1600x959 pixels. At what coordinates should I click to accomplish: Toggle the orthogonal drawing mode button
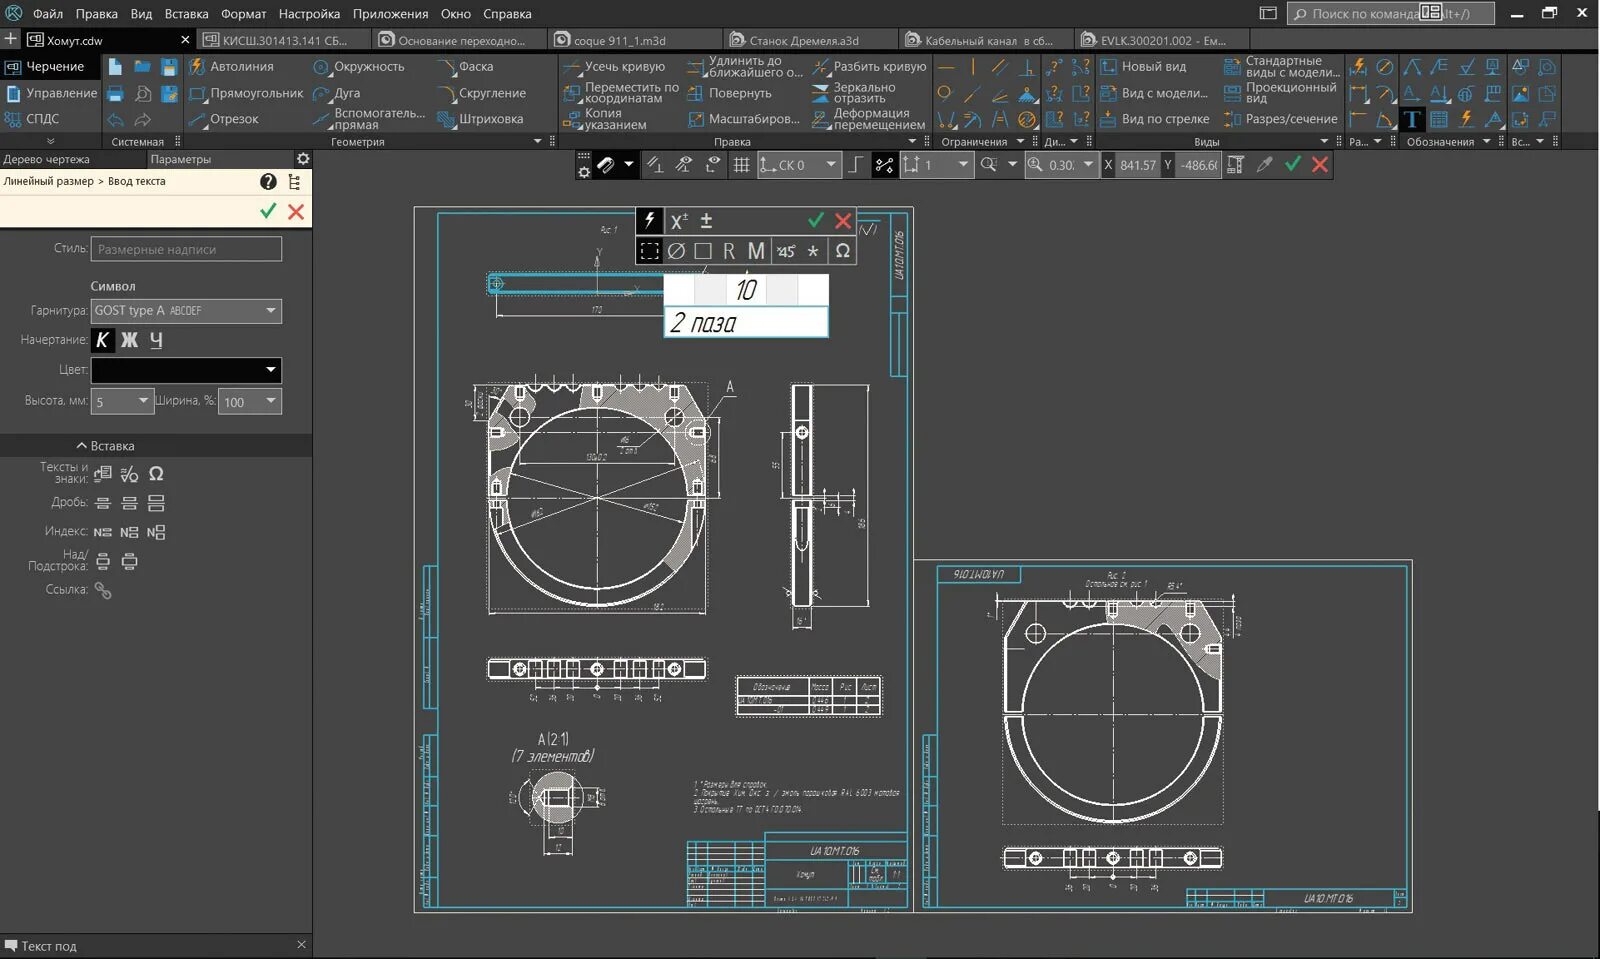click(856, 165)
